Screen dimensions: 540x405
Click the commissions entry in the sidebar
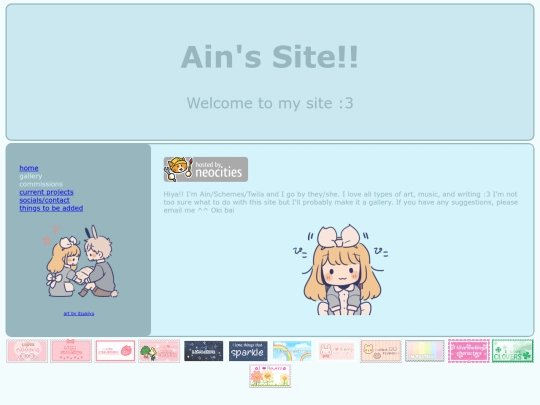pyautogui.click(x=41, y=184)
